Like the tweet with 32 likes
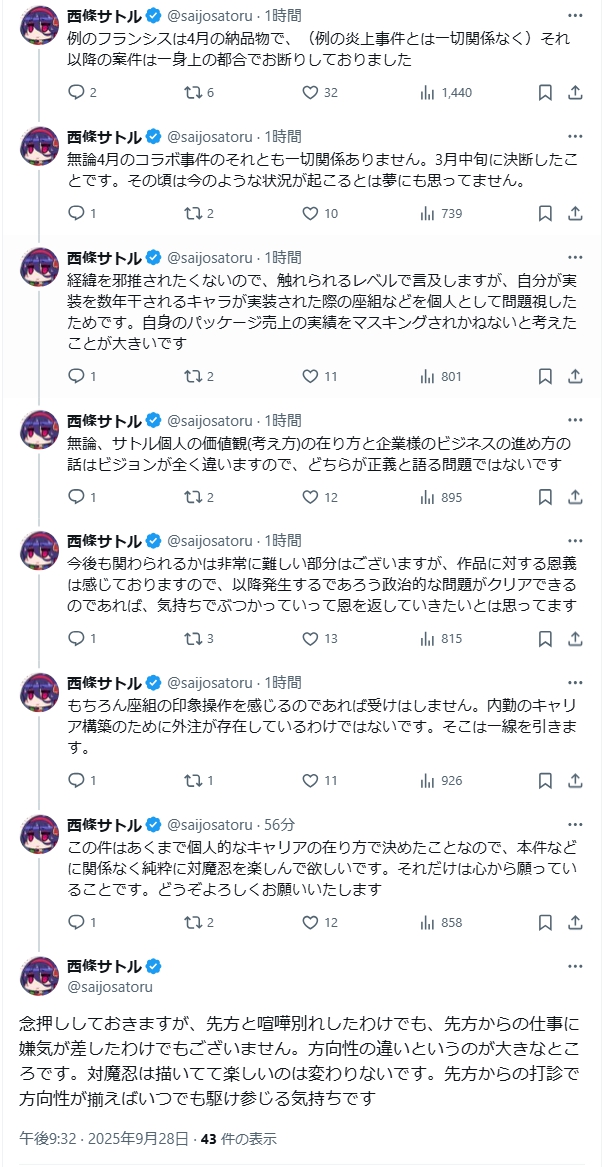 (x=310, y=93)
